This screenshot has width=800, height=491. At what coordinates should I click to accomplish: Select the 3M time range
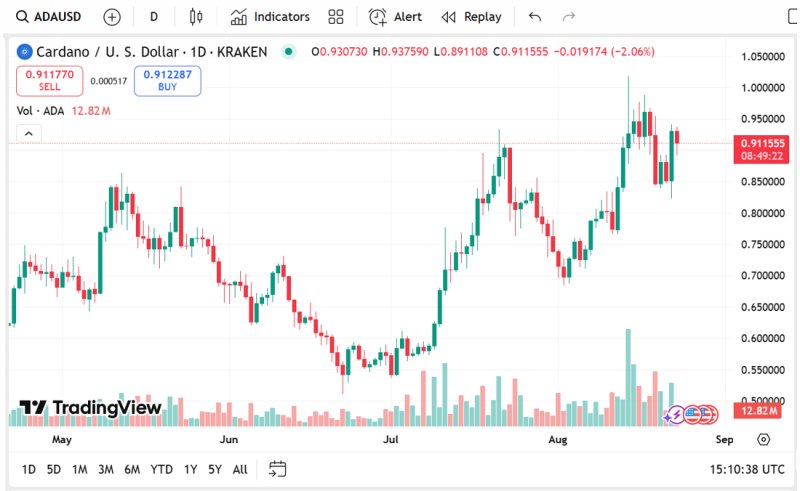[x=106, y=469]
